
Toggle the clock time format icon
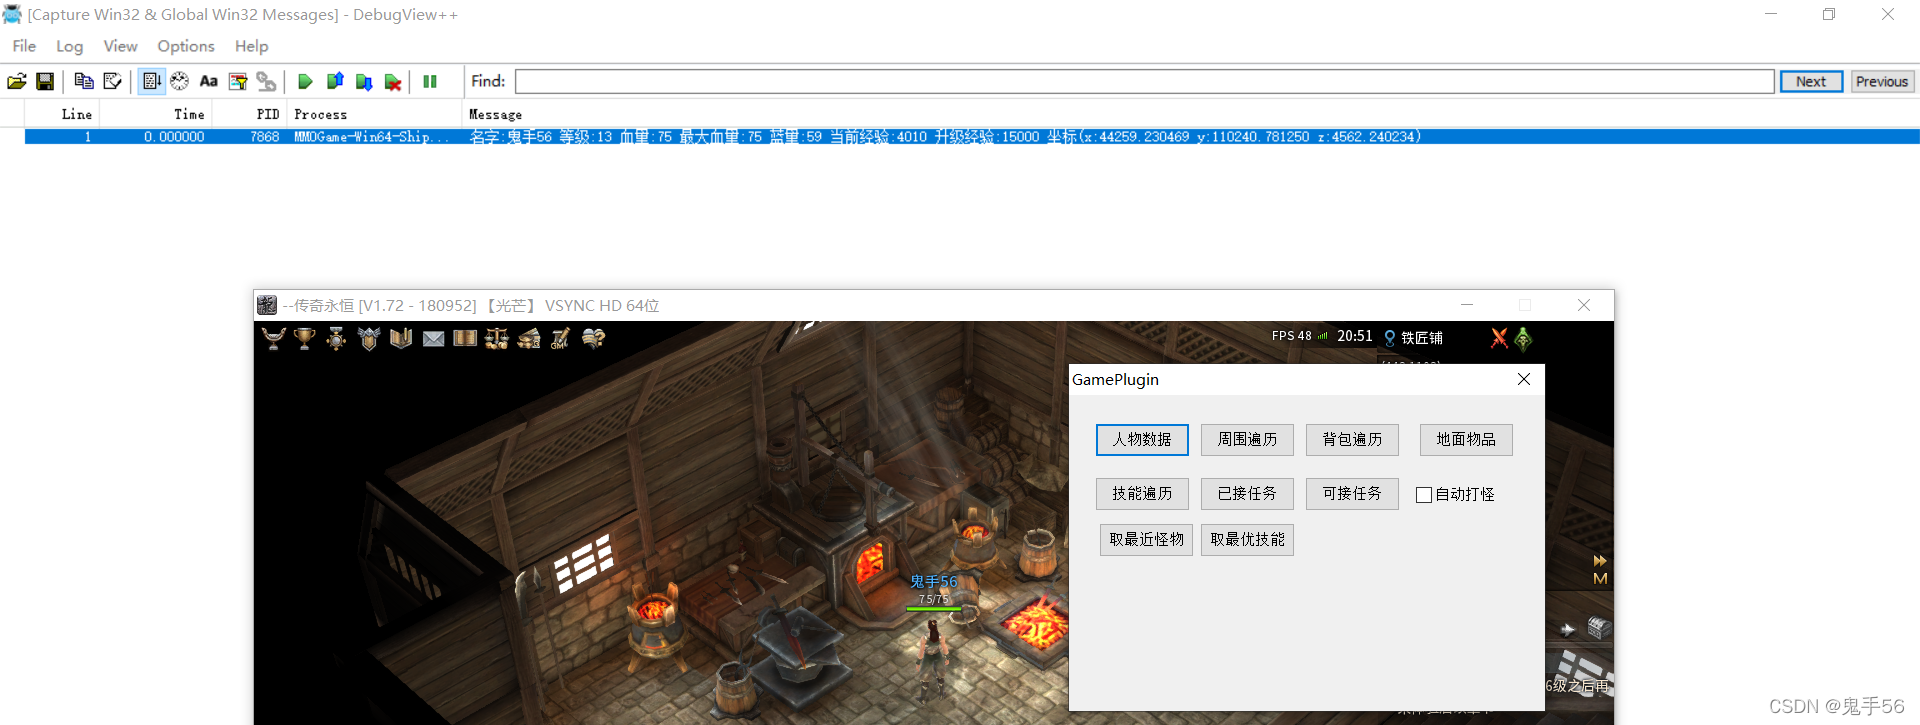[x=180, y=82]
